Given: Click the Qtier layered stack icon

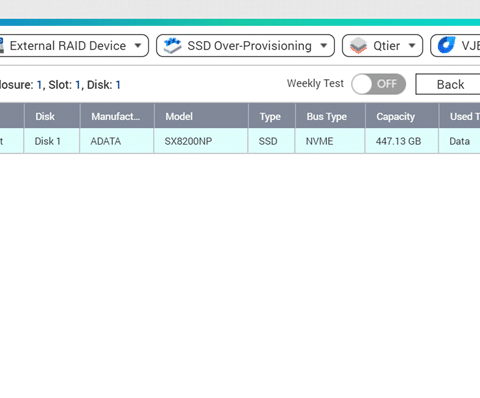Looking at the screenshot, I should 358,46.
